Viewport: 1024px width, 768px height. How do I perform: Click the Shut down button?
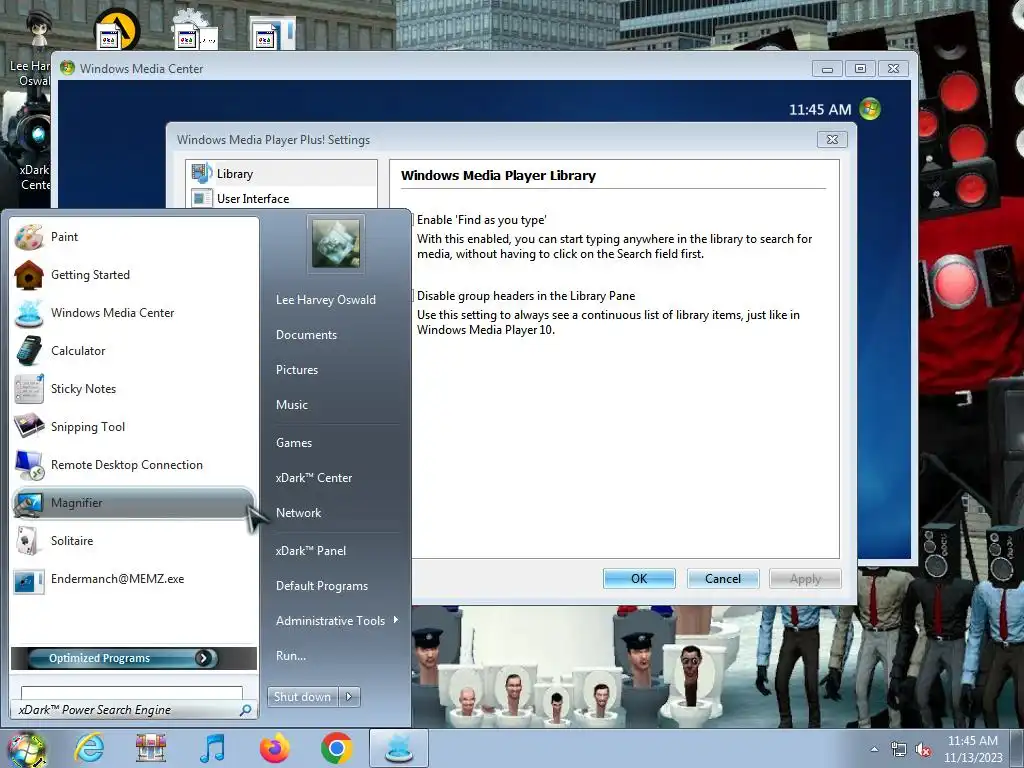[302, 697]
